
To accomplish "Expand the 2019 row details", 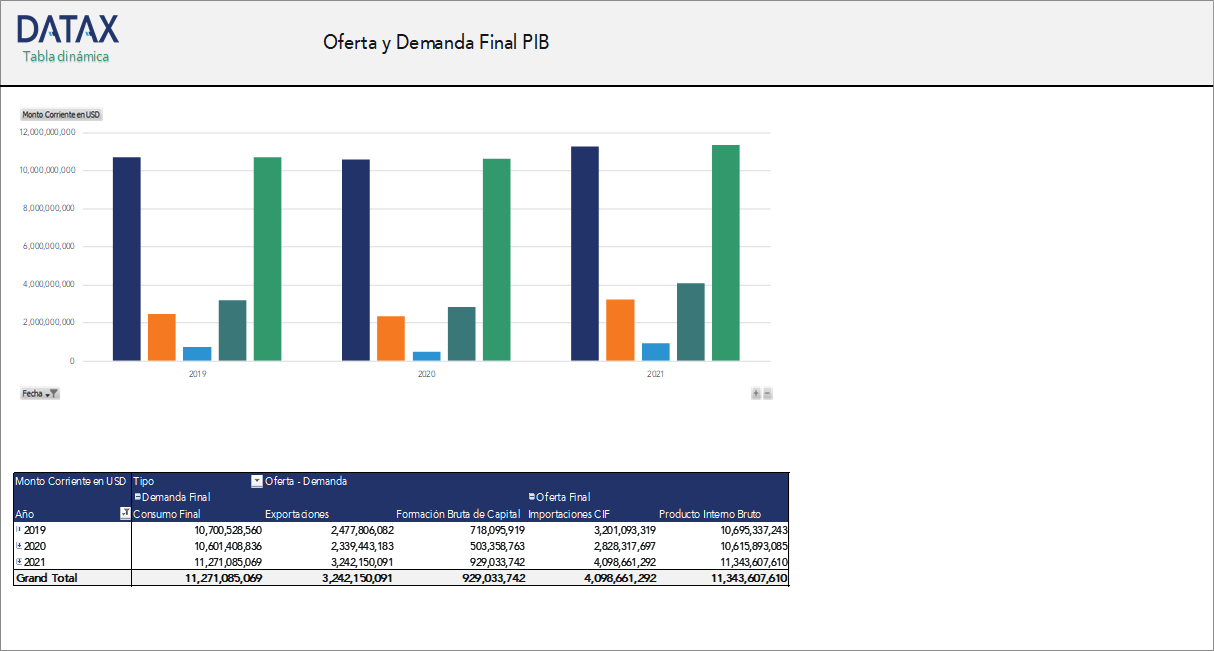I will (x=18, y=530).
